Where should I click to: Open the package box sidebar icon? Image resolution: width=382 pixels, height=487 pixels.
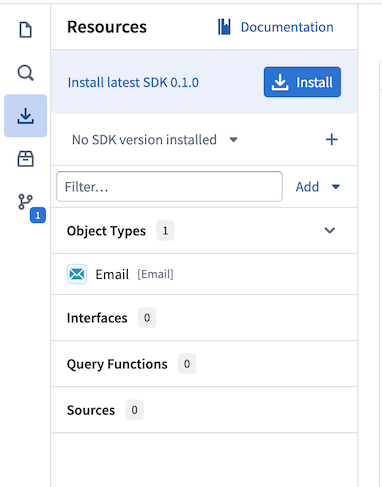coord(25,158)
